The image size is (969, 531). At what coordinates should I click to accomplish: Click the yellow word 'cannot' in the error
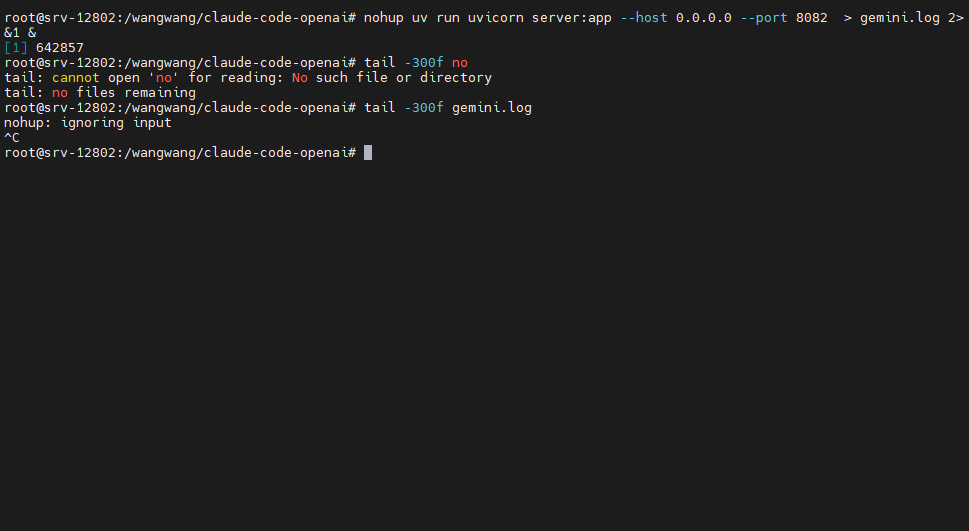76,78
